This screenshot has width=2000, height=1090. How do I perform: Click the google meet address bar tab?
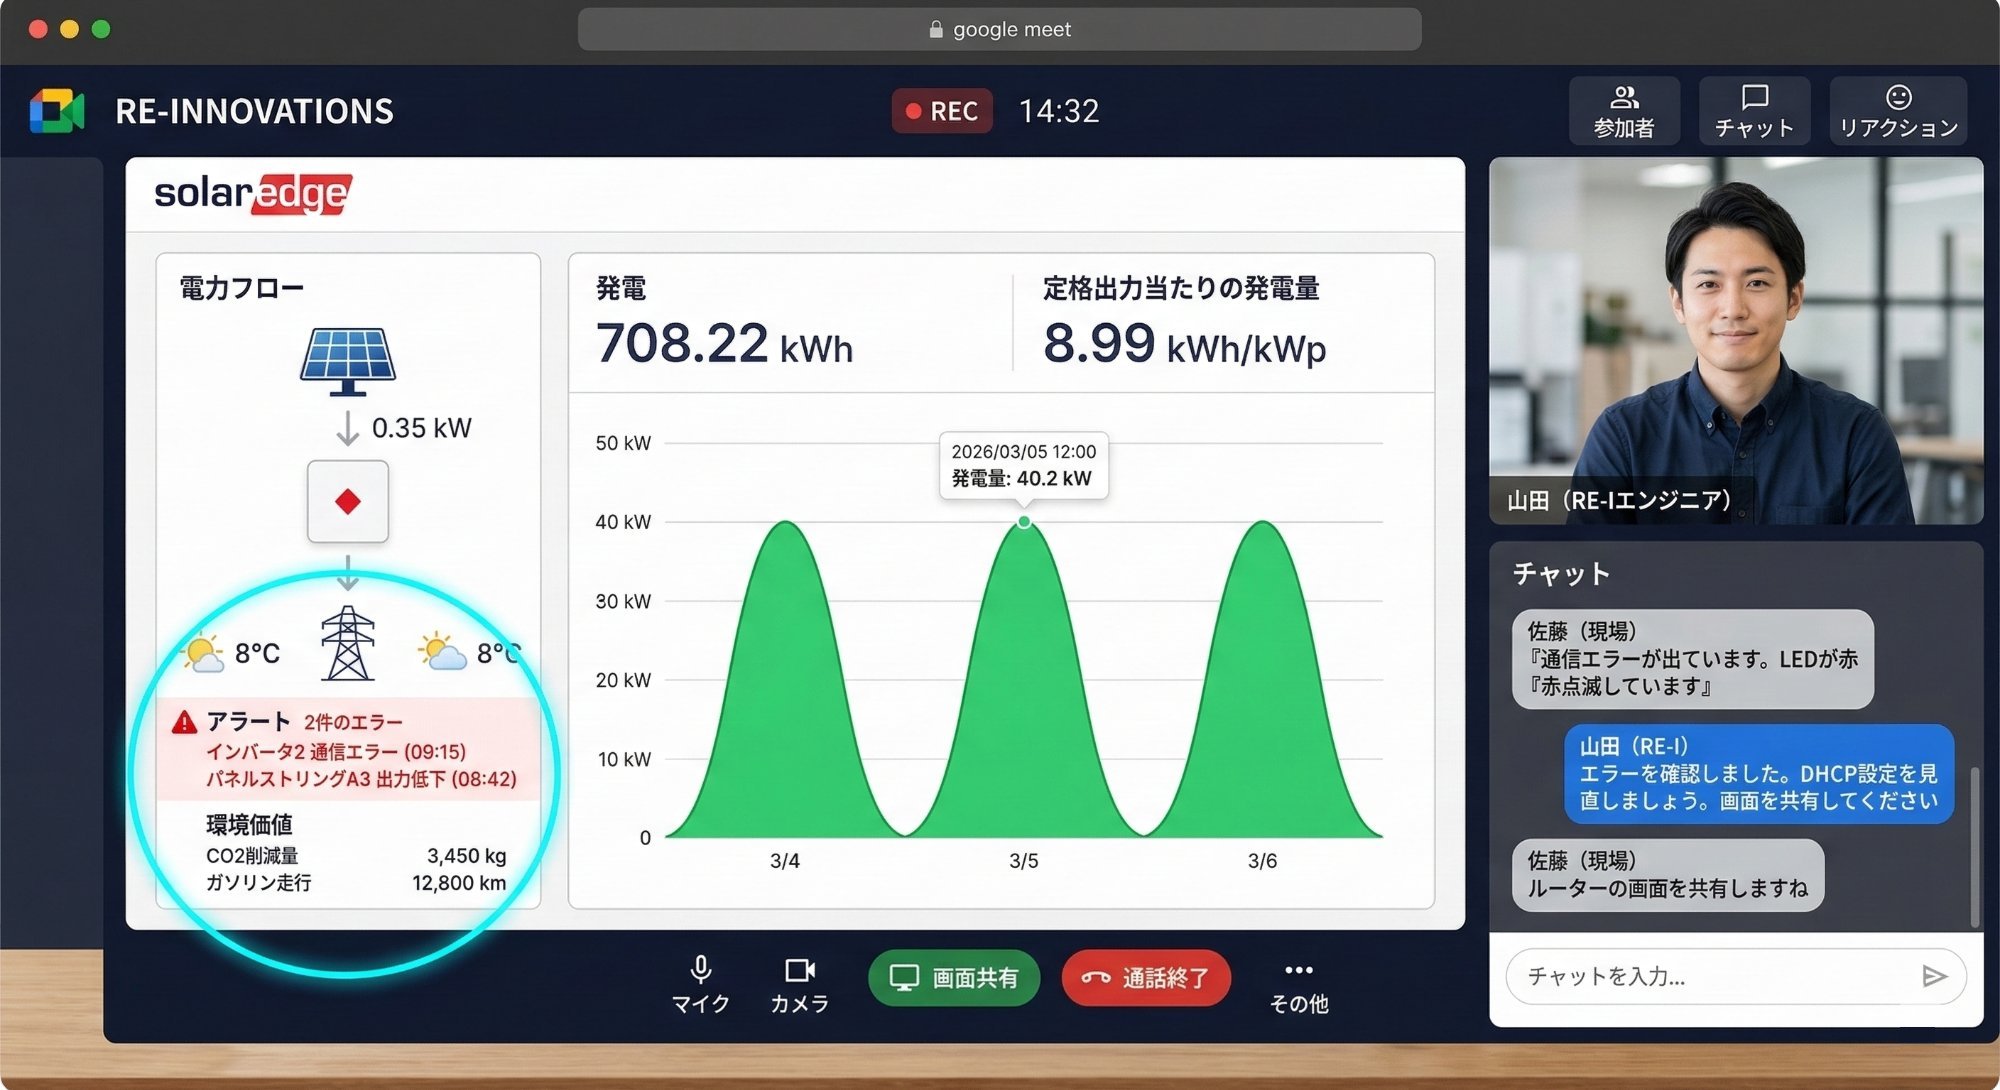999,29
